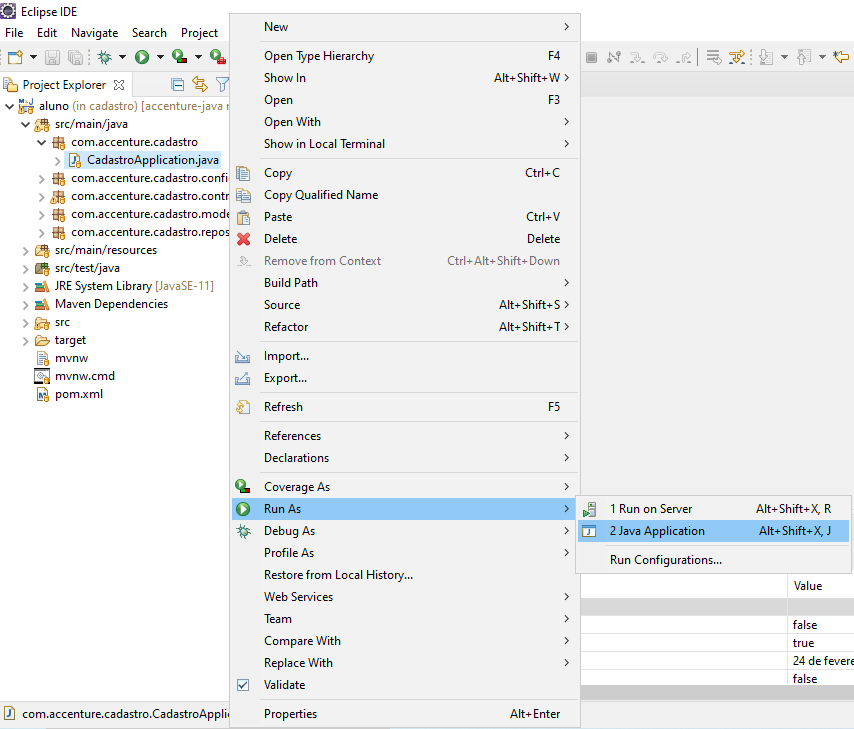Screen dimensions: 854x729
Task: Open the New wizard dropdown arrow
Action: 33,57
